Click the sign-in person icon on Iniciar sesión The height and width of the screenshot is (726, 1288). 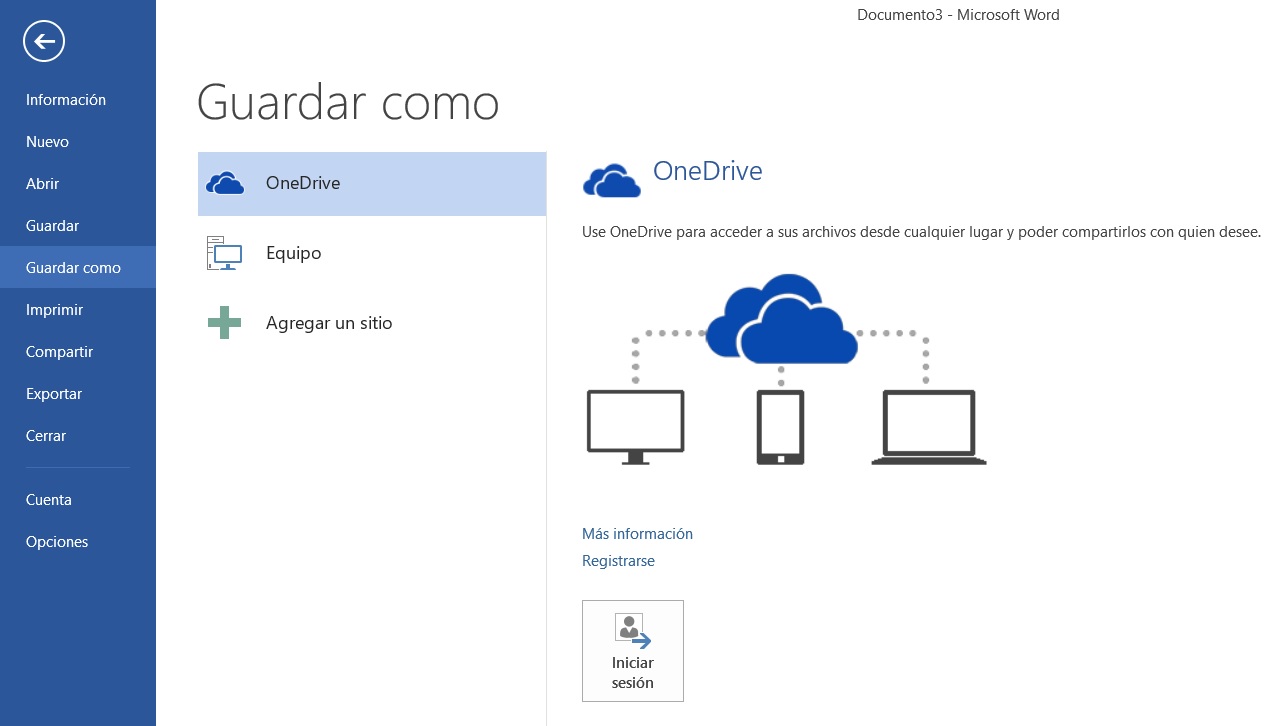coord(633,631)
